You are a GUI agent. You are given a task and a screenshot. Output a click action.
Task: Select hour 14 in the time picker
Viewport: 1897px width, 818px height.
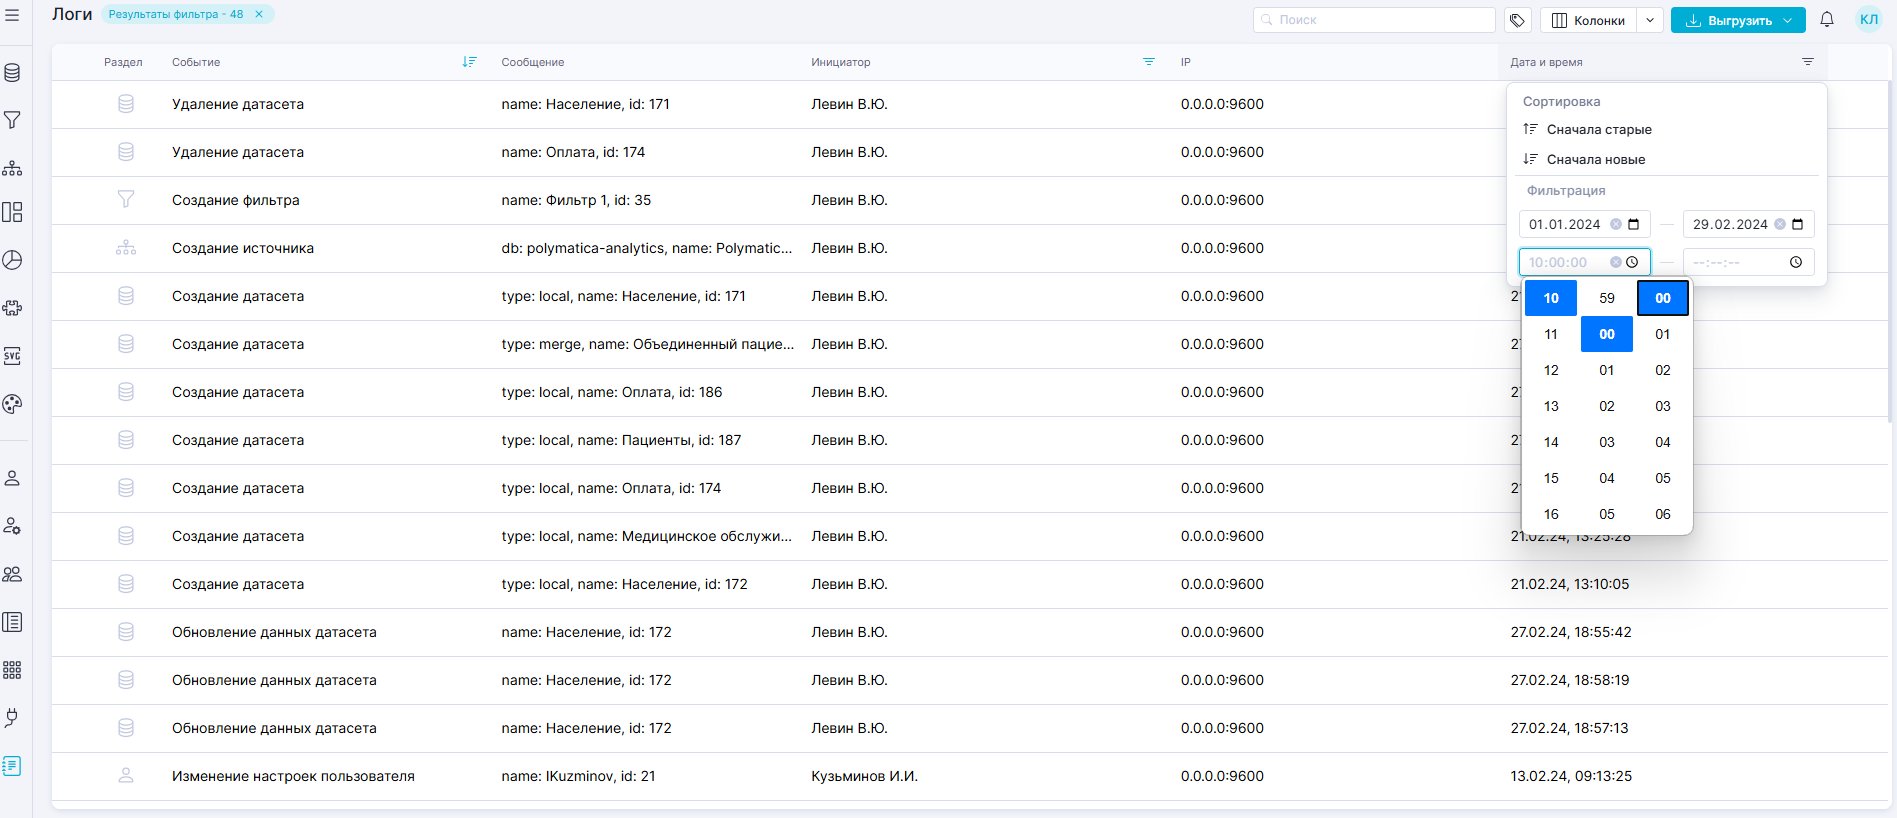[x=1551, y=442]
